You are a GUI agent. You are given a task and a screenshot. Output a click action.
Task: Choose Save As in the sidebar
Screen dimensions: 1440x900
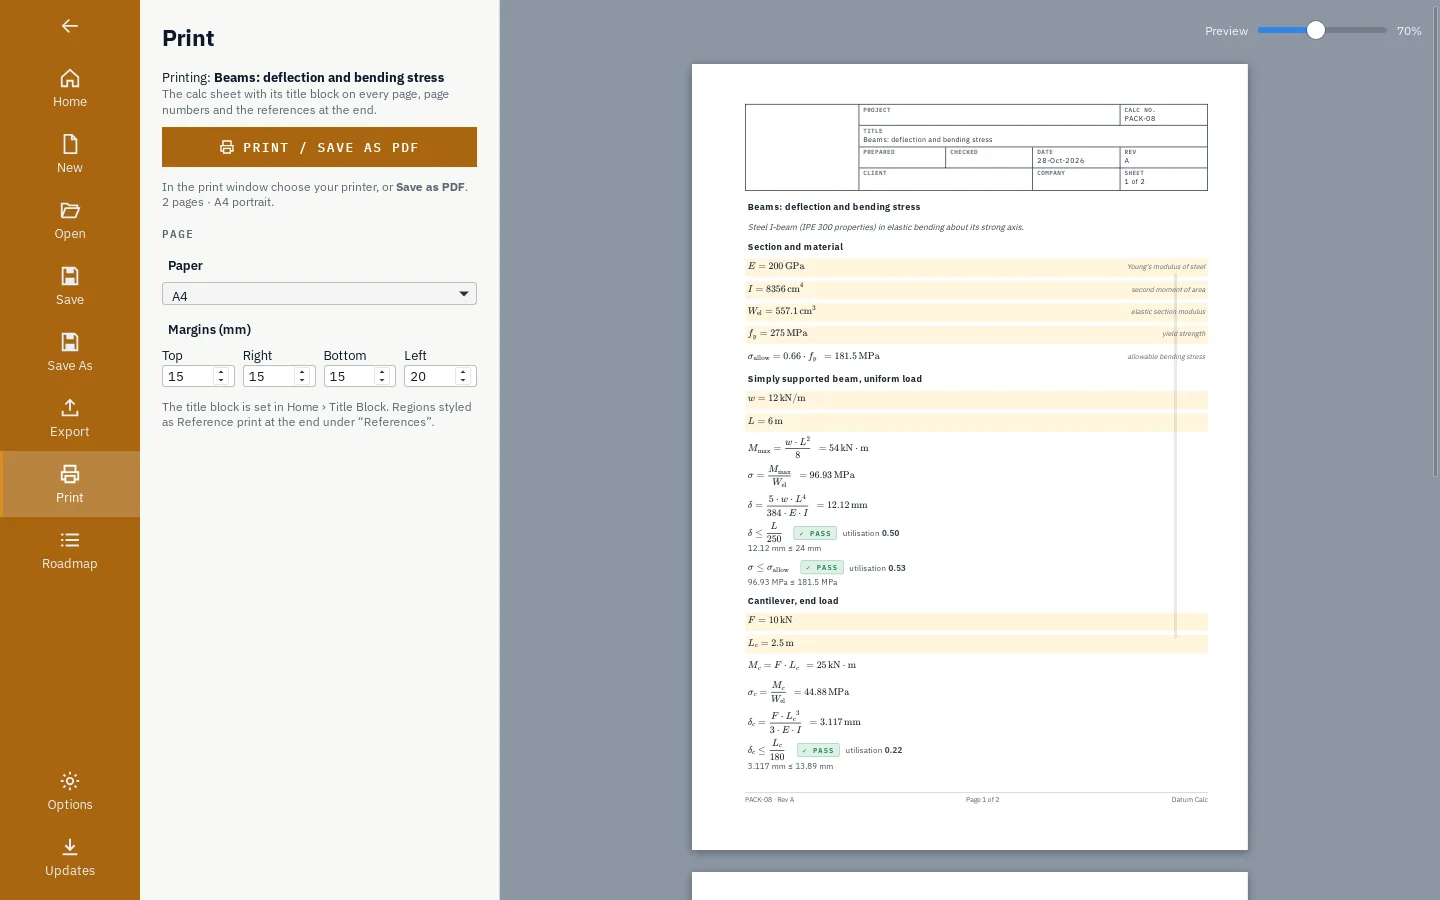click(x=70, y=352)
